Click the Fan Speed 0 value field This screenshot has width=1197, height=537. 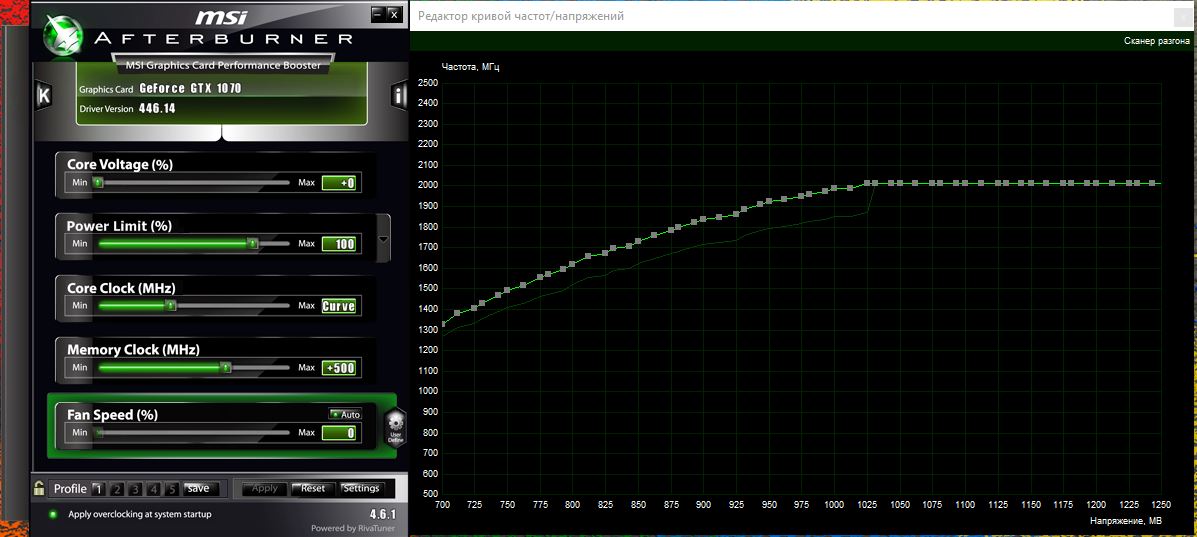click(x=339, y=433)
